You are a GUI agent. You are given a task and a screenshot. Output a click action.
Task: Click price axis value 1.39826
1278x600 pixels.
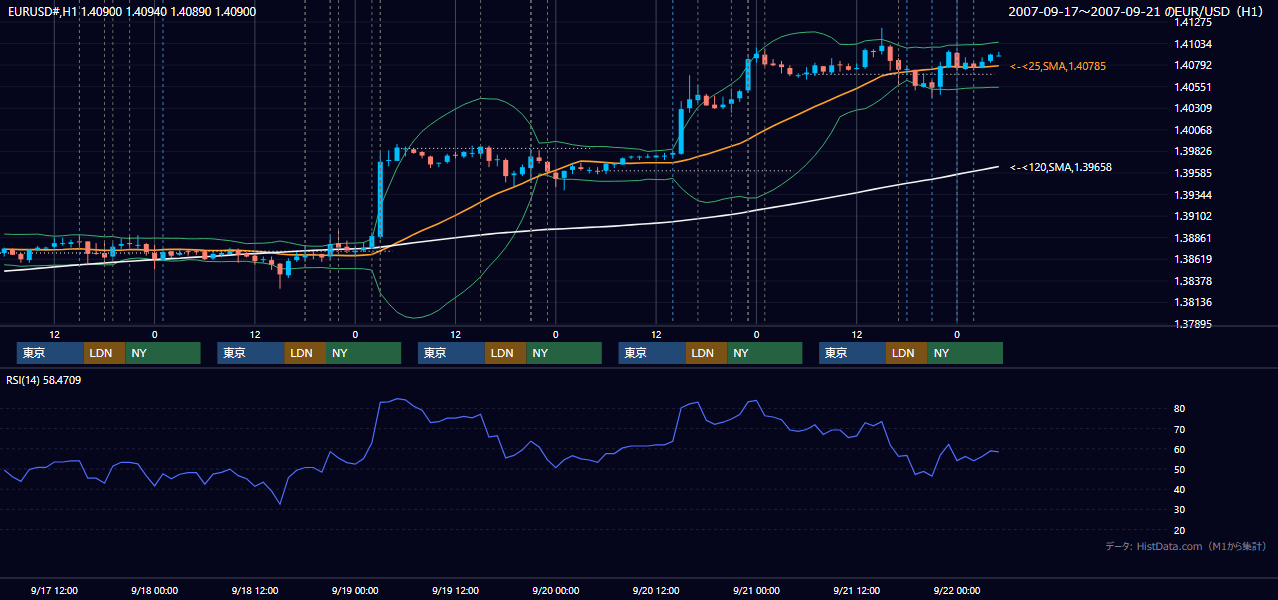pyautogui.click(x=1193, y=151)
